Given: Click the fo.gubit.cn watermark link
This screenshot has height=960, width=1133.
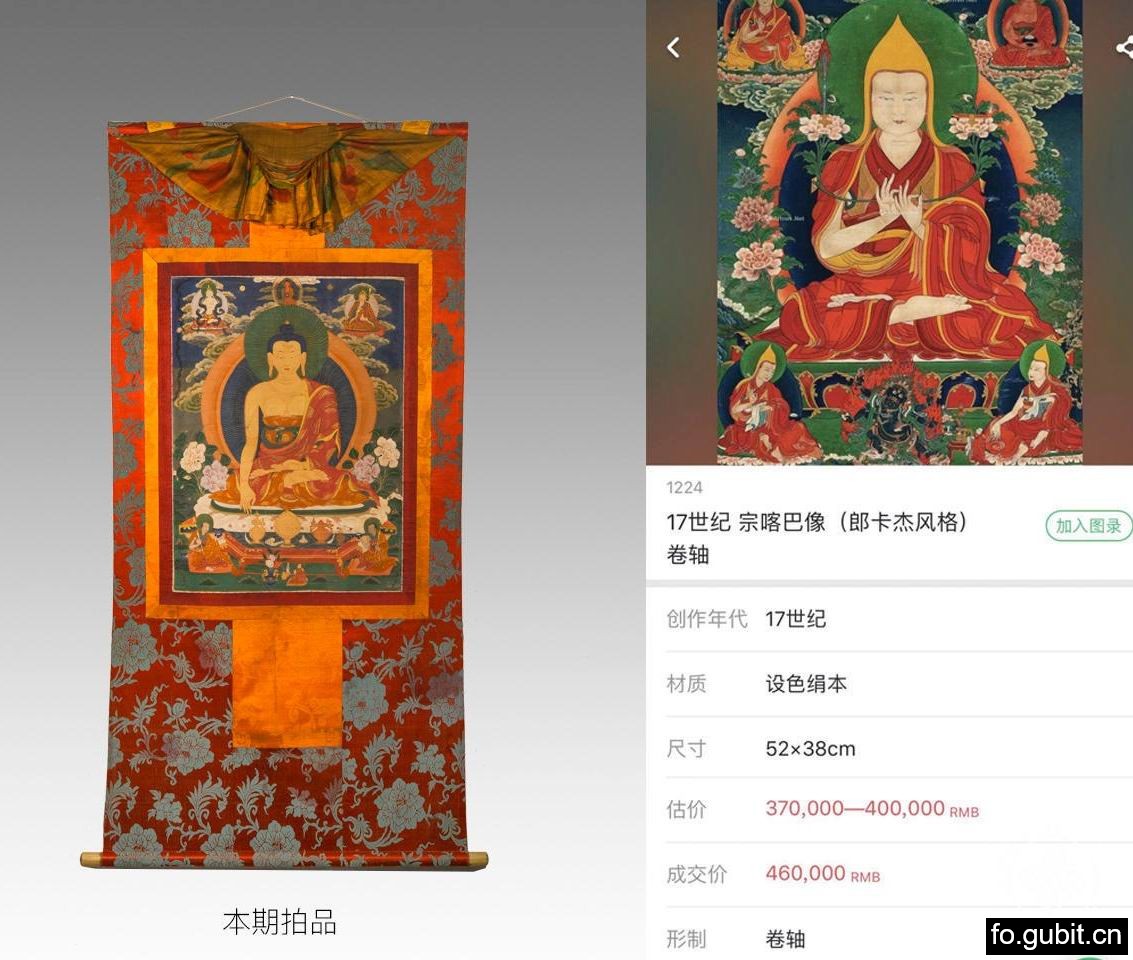Looking at the screenshot, I should [1056, 935].
